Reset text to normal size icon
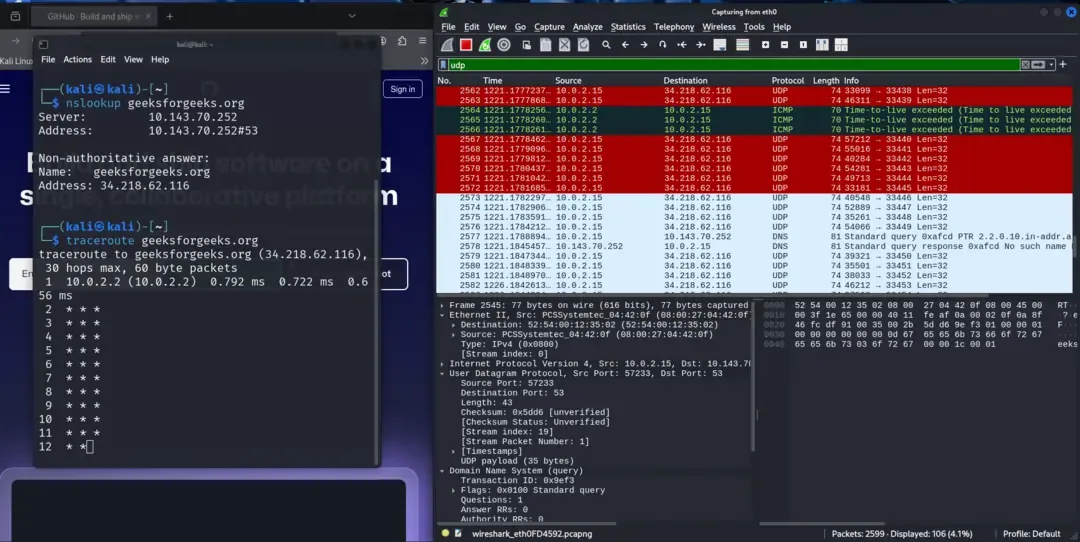The width and height of the screenshot is (1080, 542). [803, 45]
